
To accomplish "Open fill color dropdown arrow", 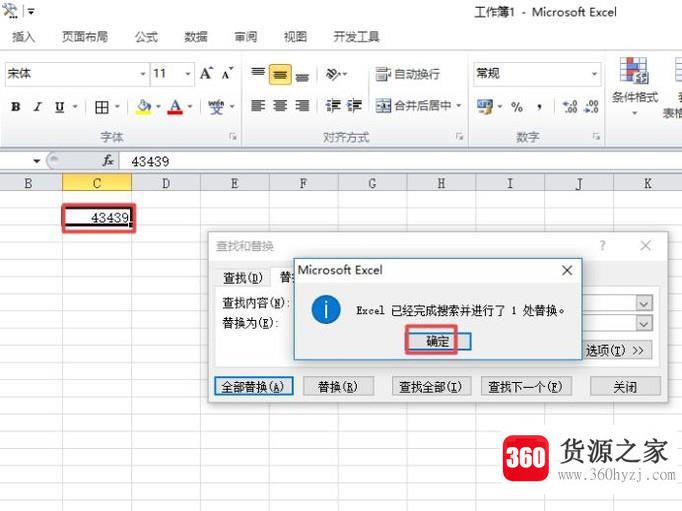I will point(158,107).
